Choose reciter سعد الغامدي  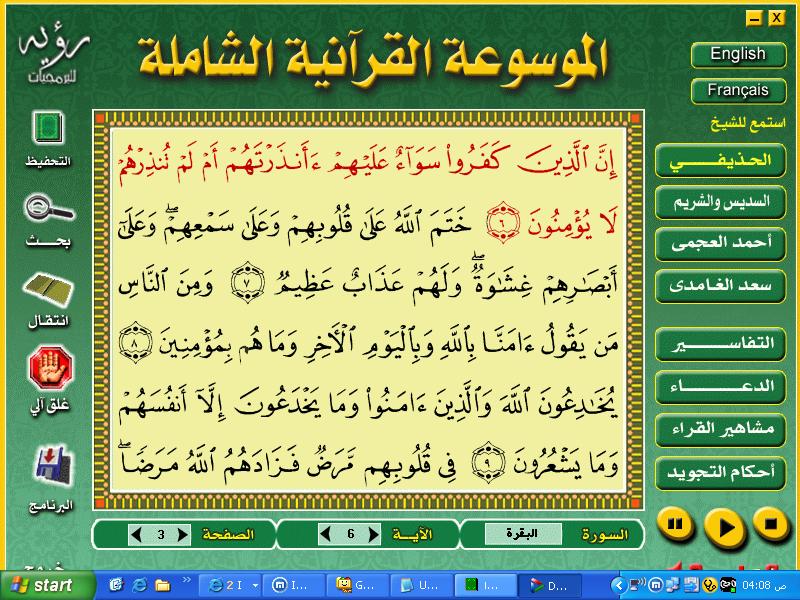(x=720, y=286)
